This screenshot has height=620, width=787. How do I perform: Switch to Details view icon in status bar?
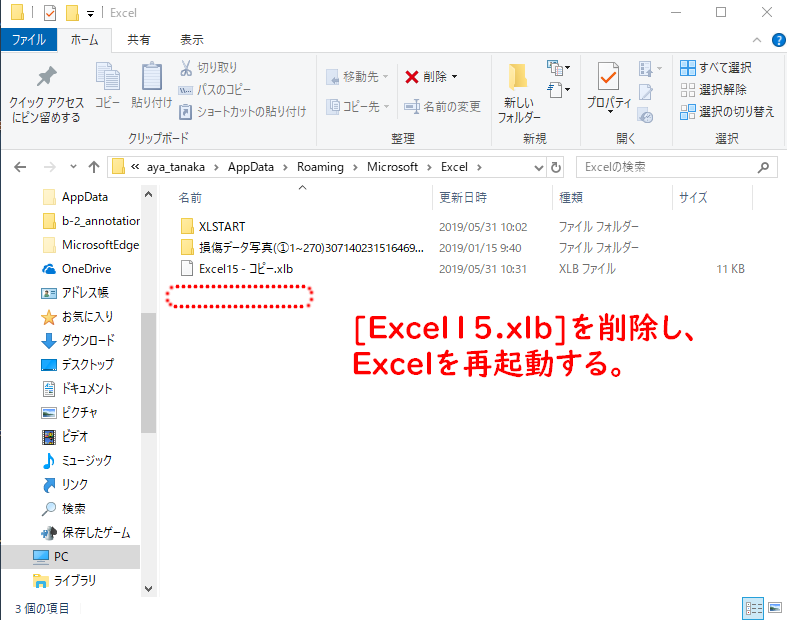tap(753, 608)
